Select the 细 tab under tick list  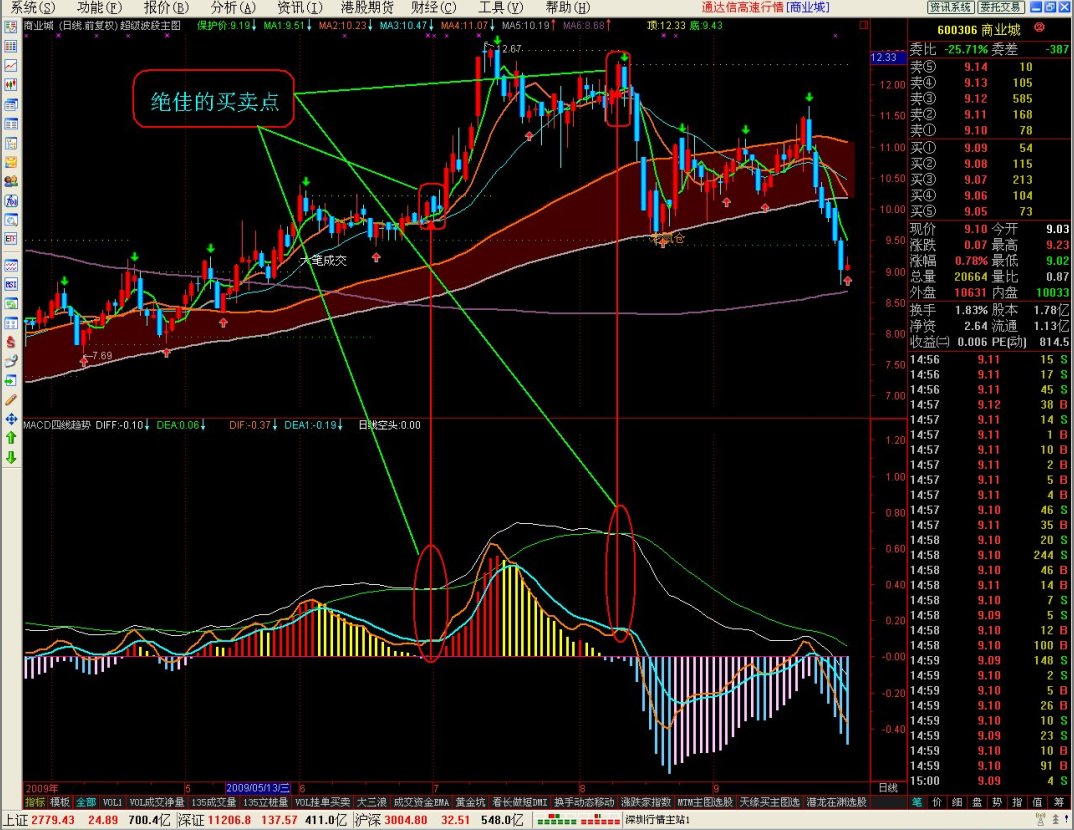coord(957,802)
